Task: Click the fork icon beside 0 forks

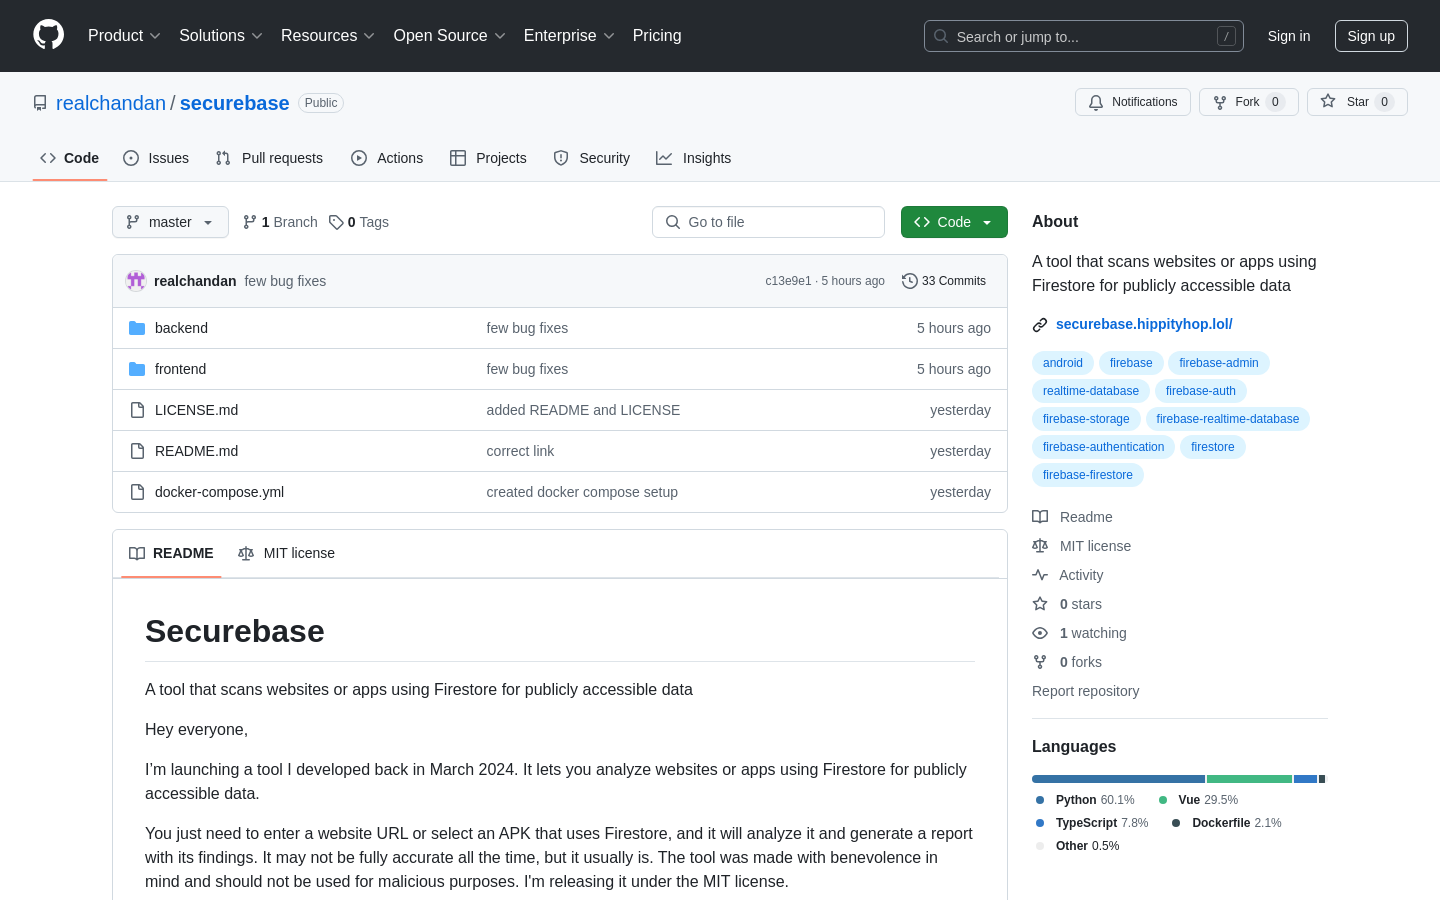Action: (x=1040, y=662)
